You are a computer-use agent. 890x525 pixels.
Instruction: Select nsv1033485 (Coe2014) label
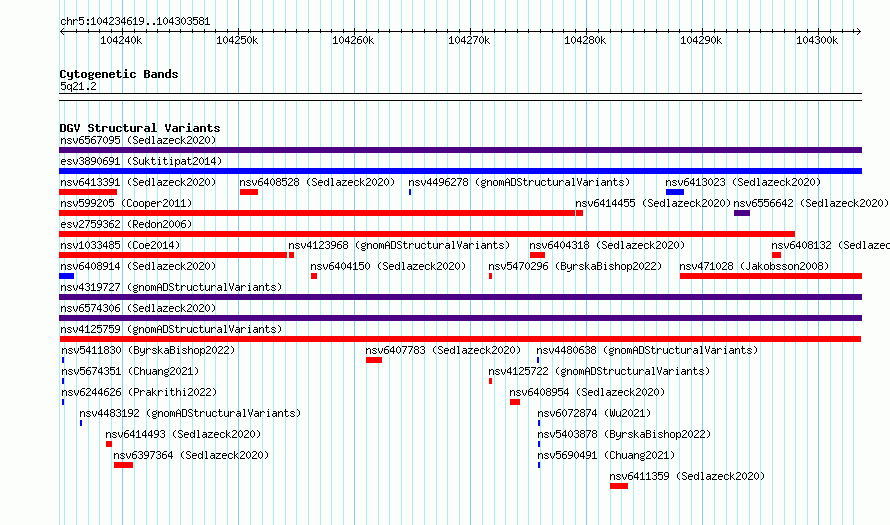120,245
